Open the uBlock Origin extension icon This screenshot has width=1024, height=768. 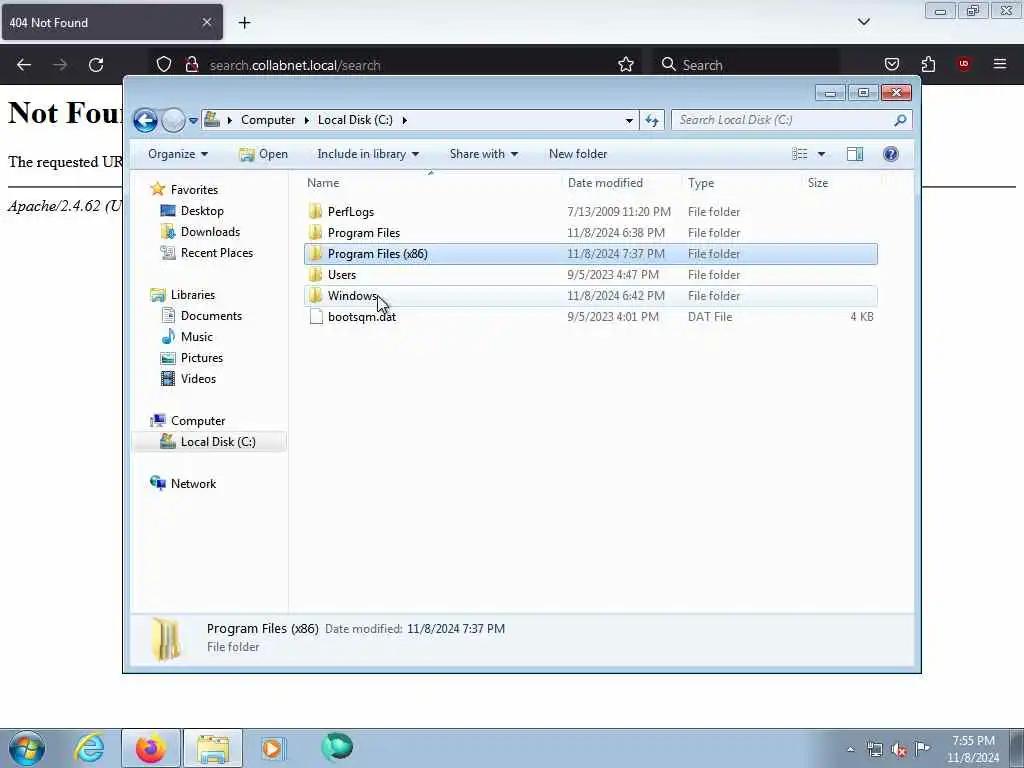pos(964,64)
